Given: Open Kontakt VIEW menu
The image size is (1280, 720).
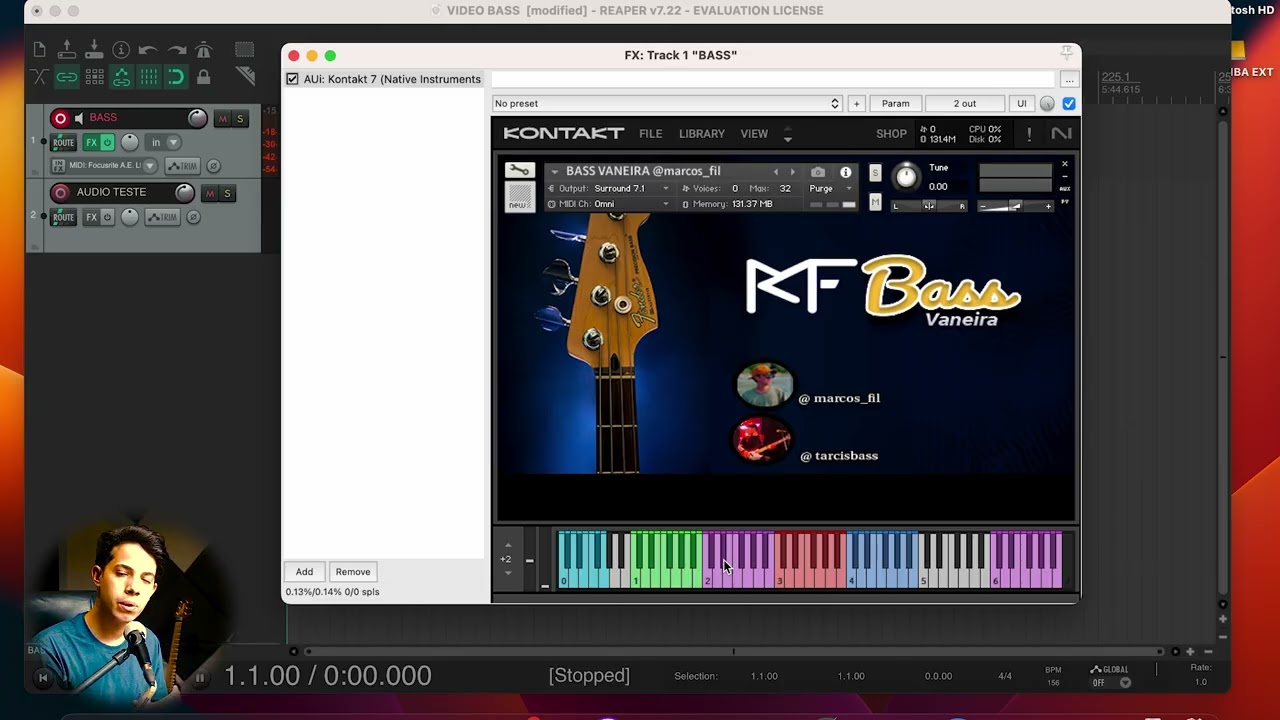Looking at the screenshot, I should tap(754, 134).
